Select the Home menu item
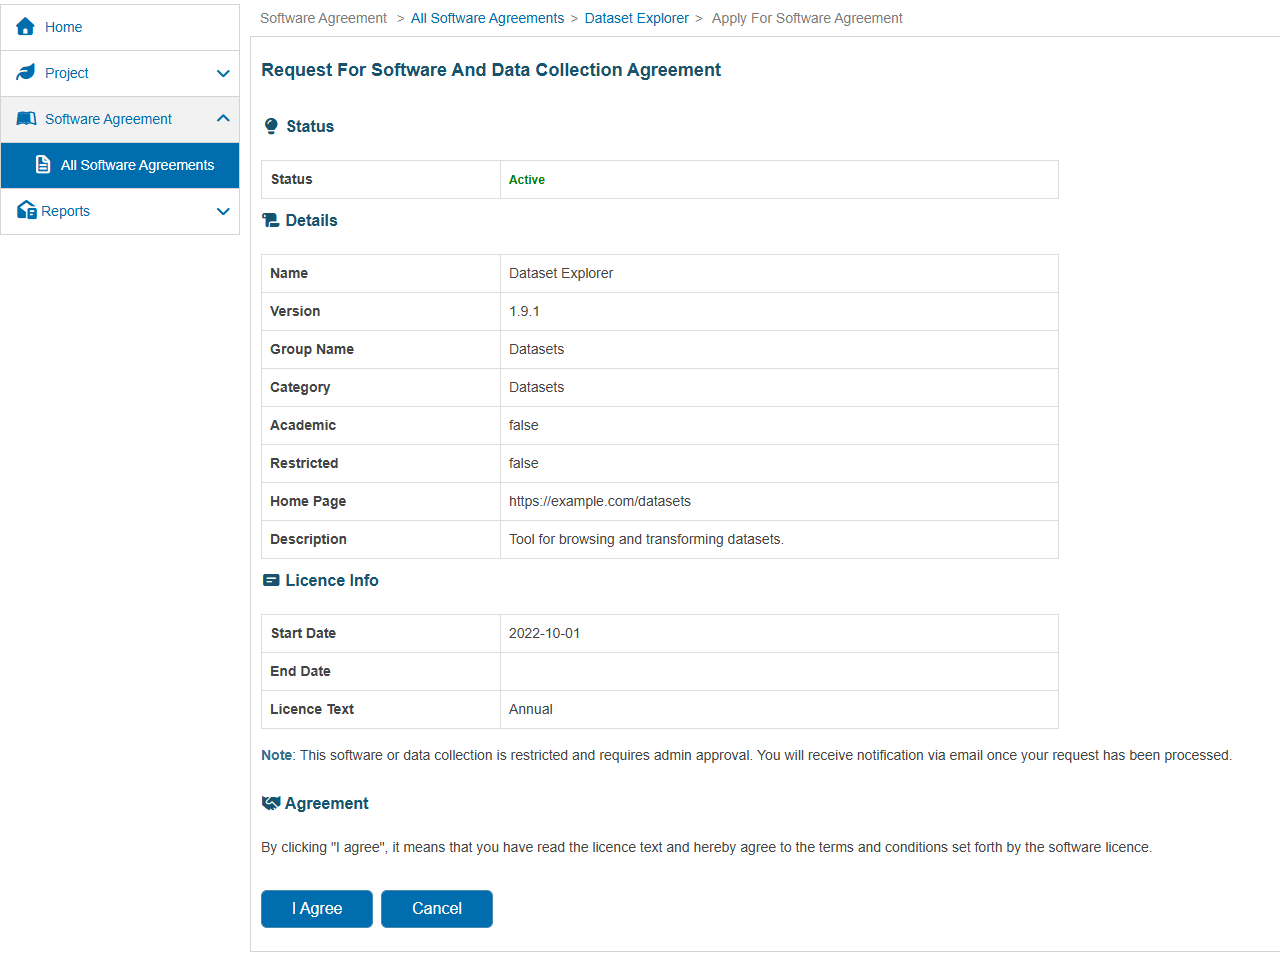Viewport: 1280px width, 955px height. 62,27
